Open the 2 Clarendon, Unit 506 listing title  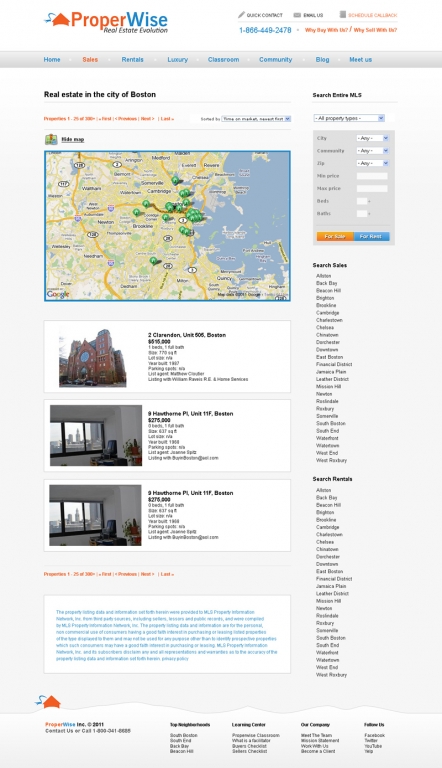point(187,335)
